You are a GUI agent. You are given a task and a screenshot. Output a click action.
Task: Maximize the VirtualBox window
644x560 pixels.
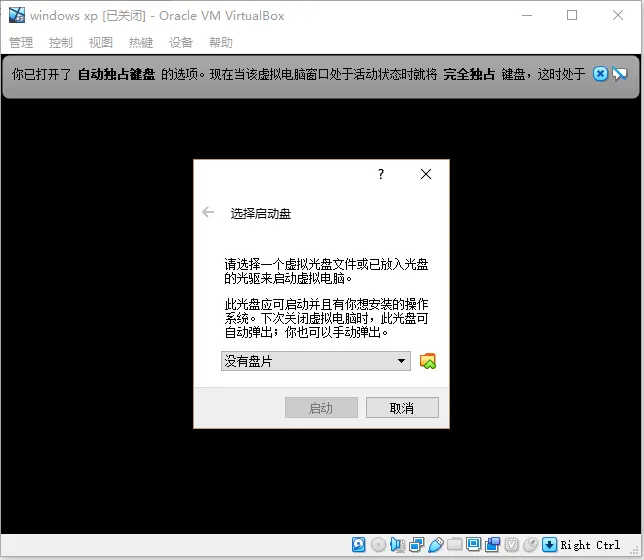572,15
